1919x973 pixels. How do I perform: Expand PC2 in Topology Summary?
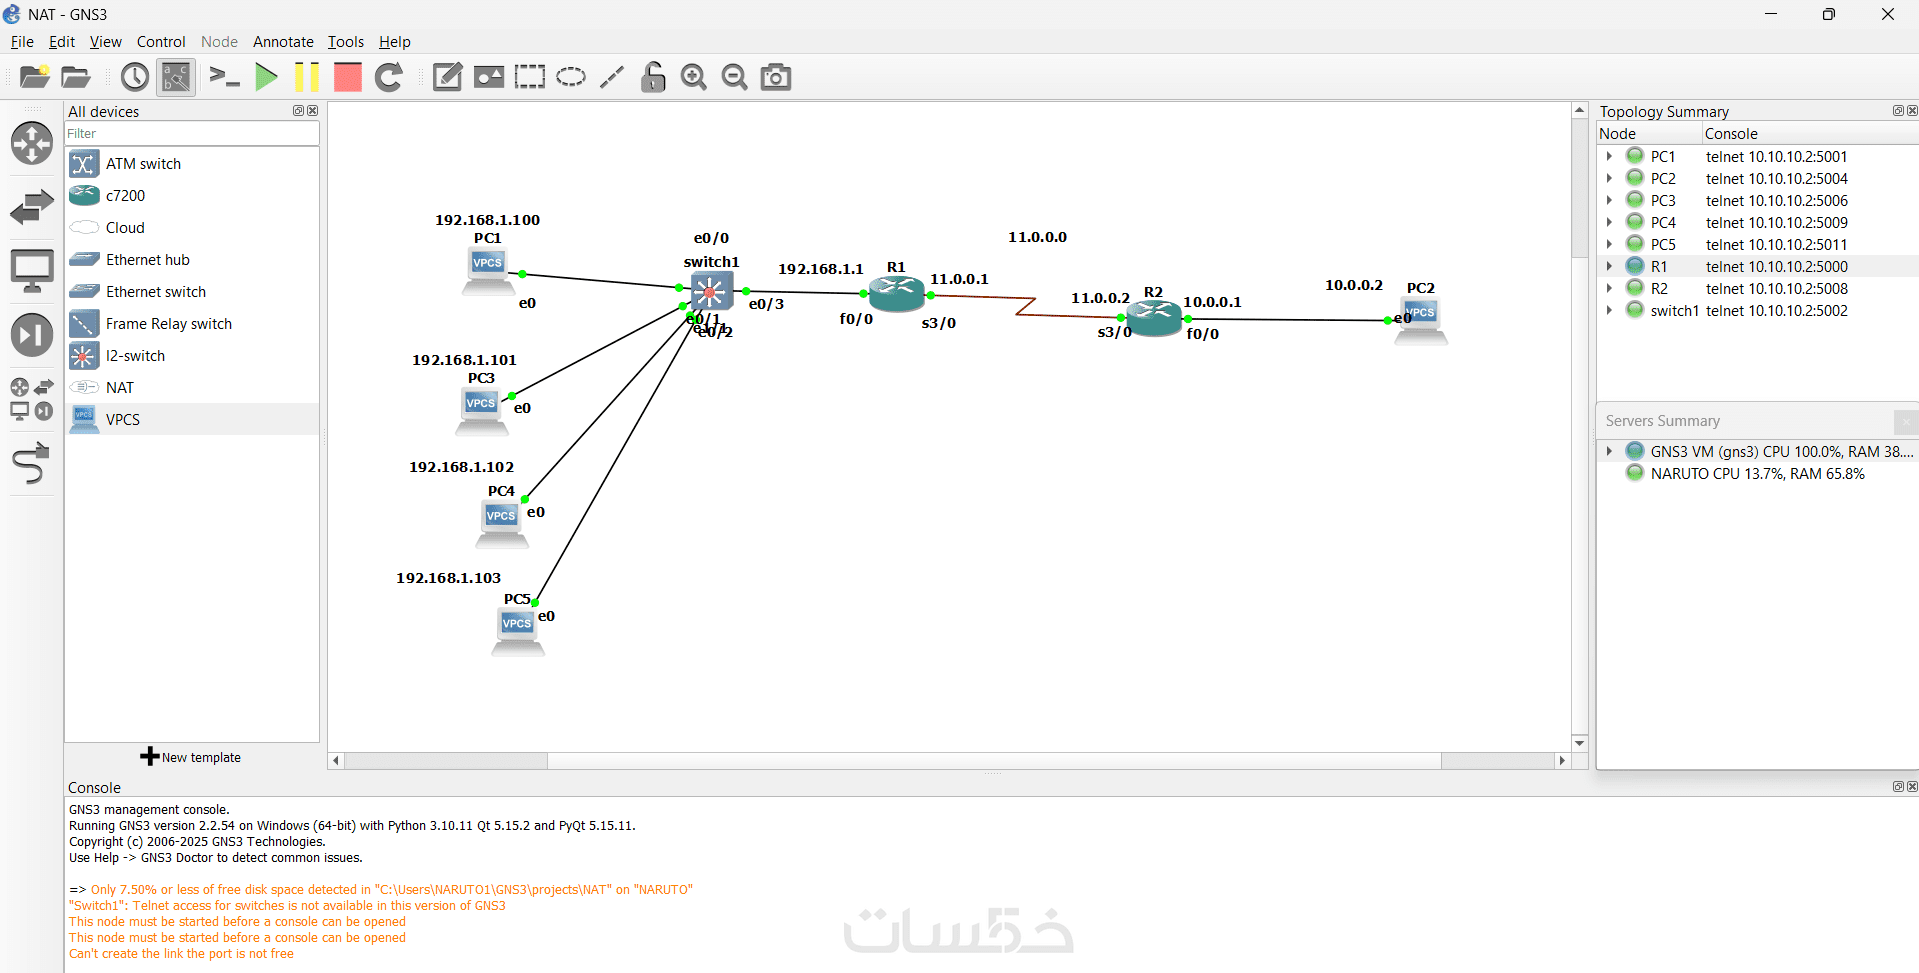tap(1609, 178)
